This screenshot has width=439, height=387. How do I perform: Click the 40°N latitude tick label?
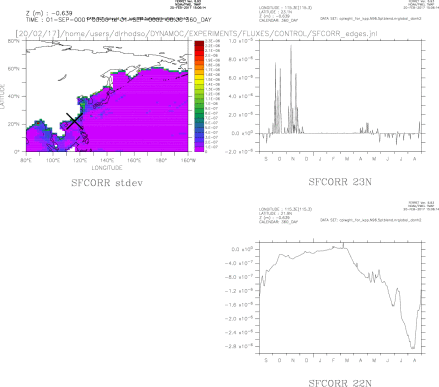(14, 96)
